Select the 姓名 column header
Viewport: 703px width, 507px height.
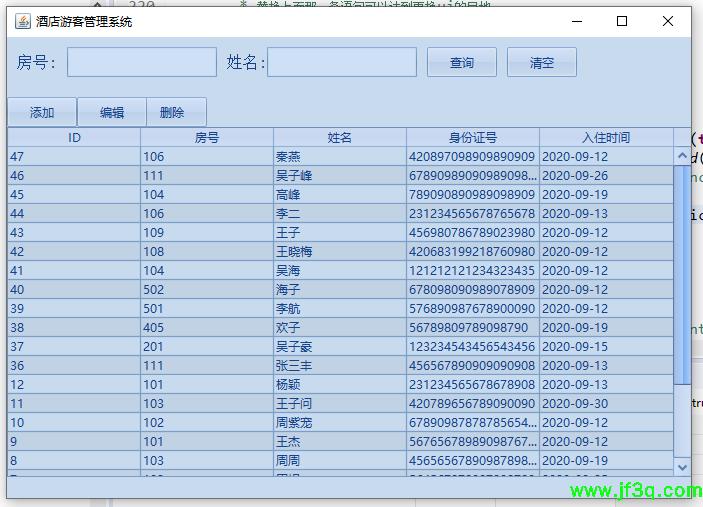click(x=340, y=138)
